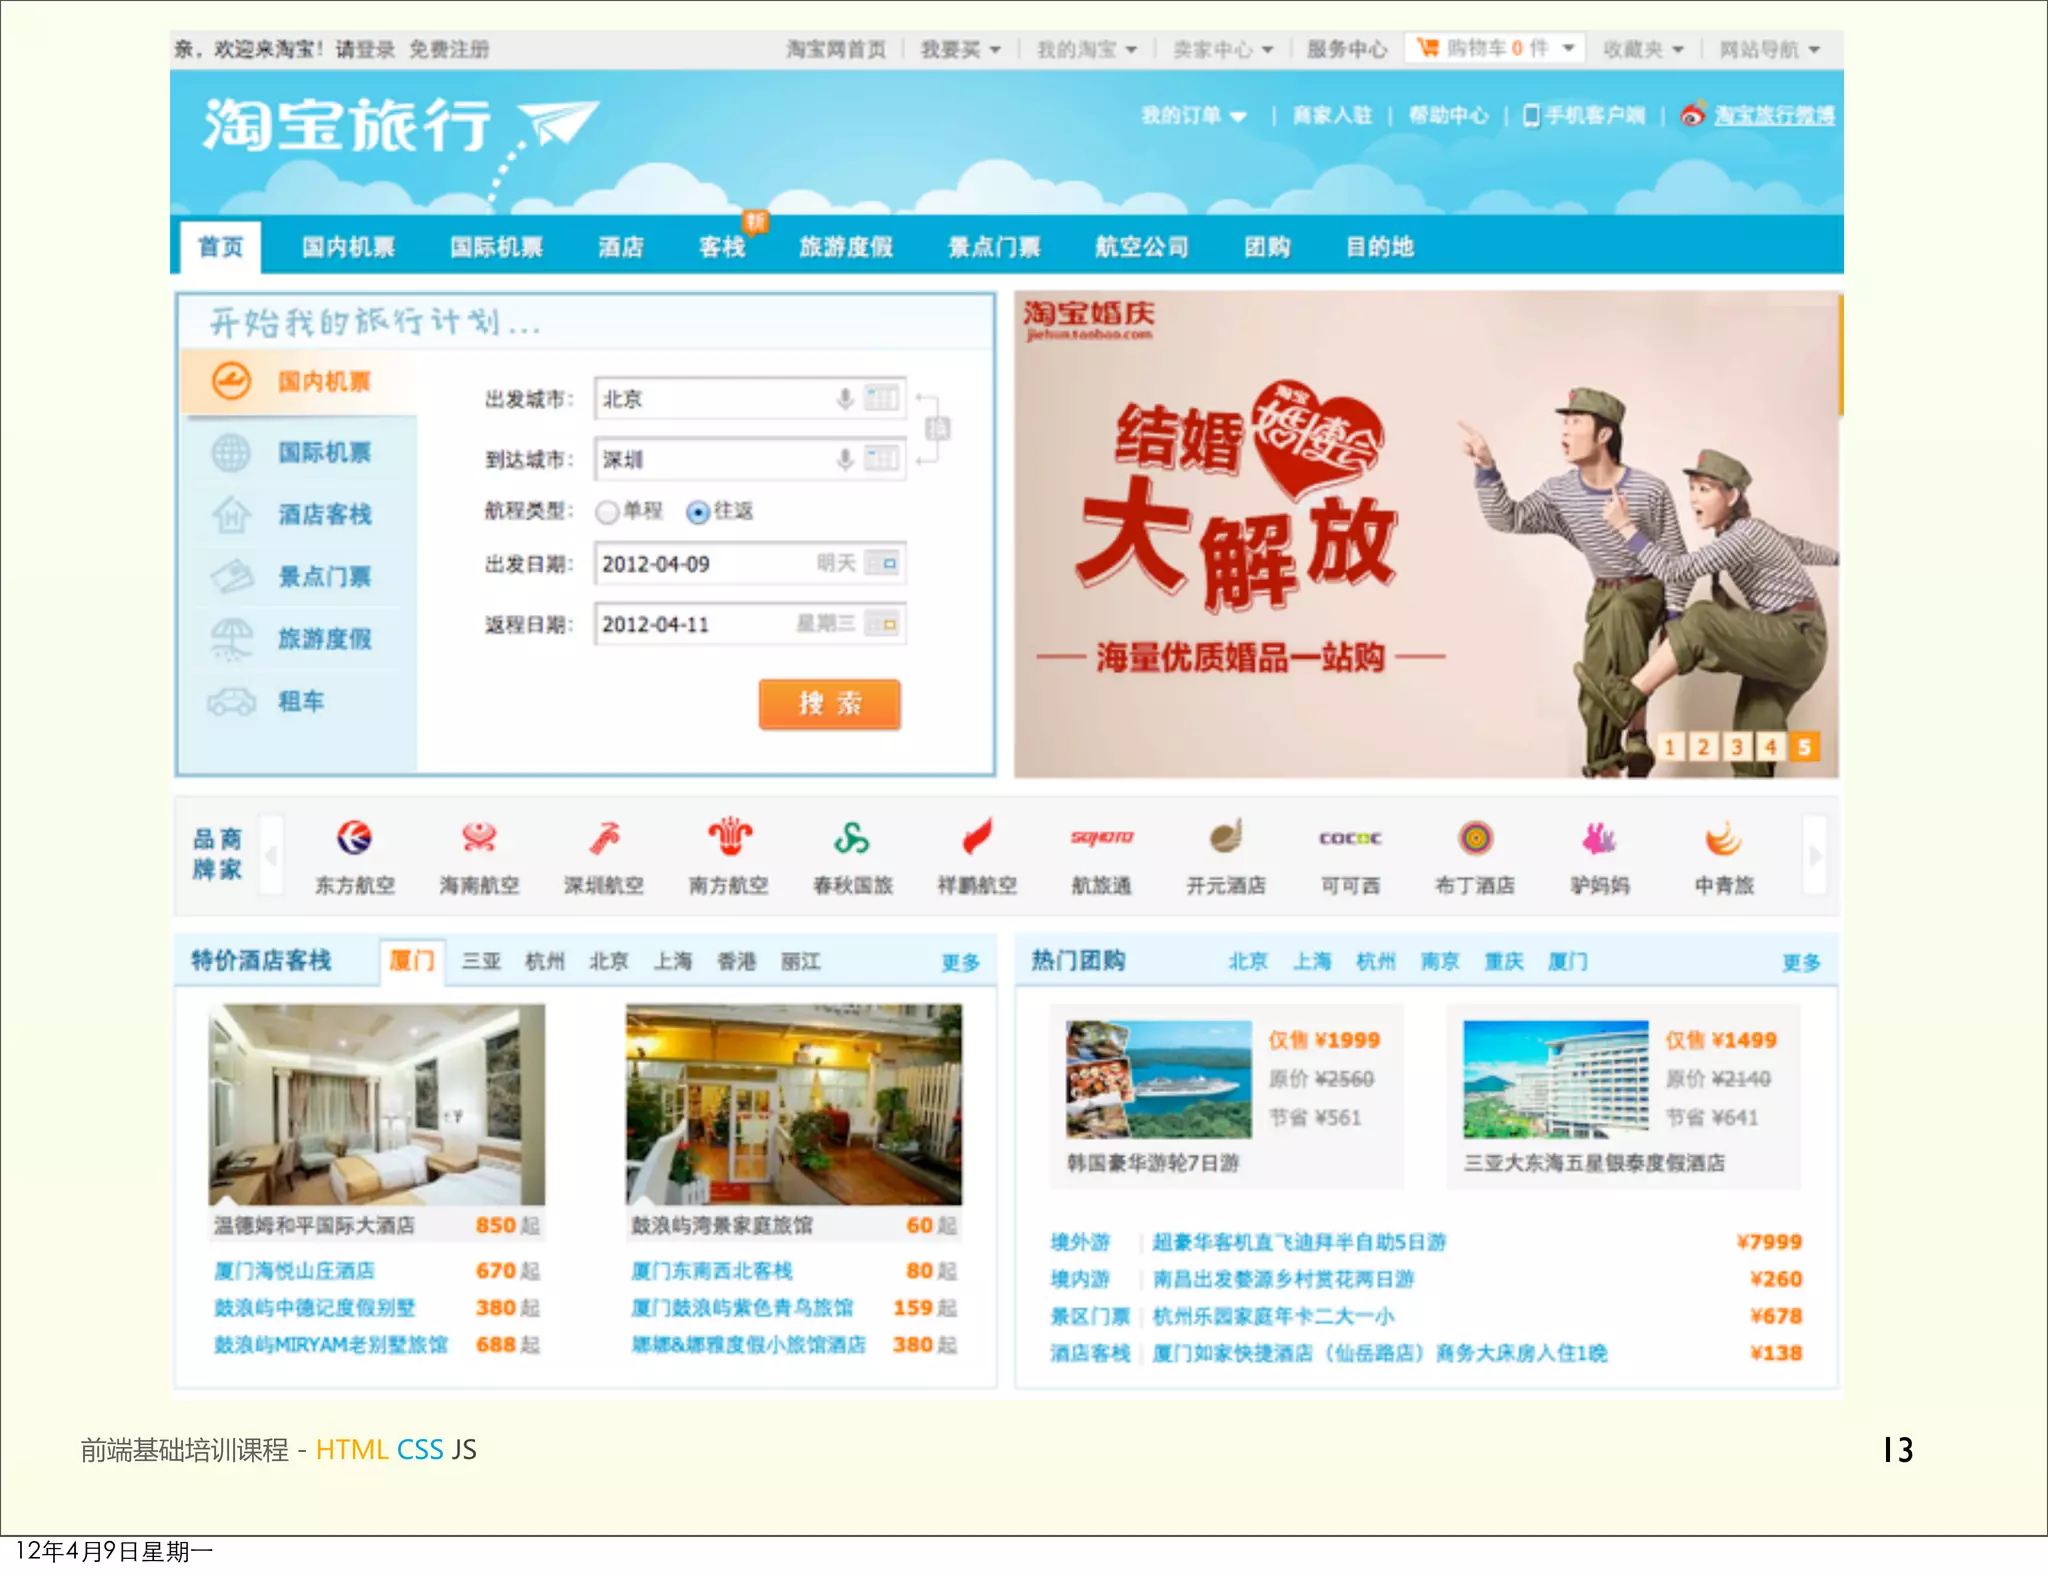The width and height of the screenshot is (2048, 1576).
Task: Open city picker icon in 到达城市 field
Action: 882,459
